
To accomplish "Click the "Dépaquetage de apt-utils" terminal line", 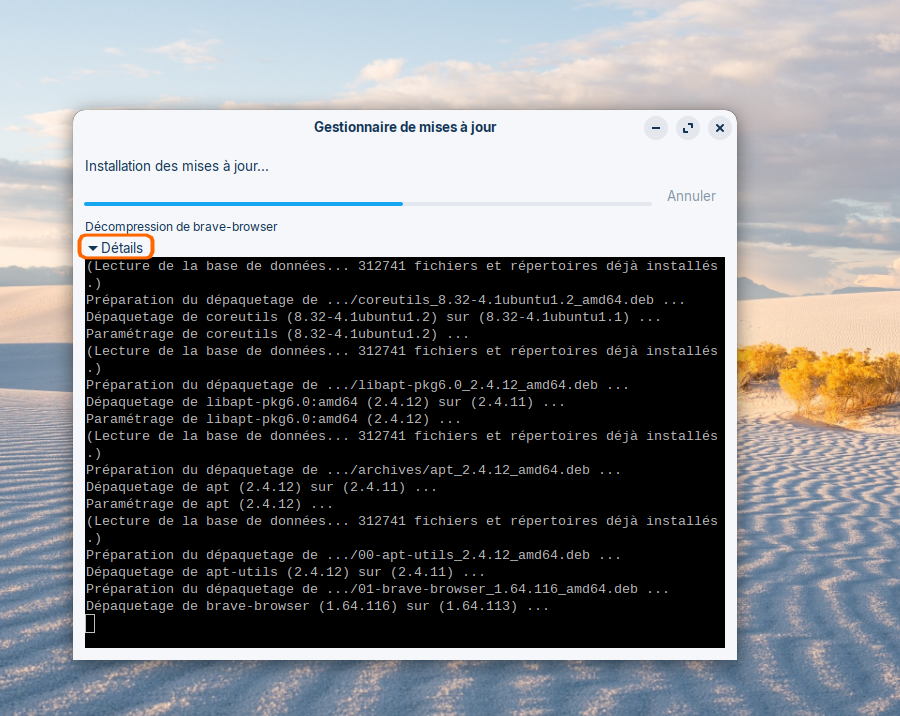I will 285,573.
